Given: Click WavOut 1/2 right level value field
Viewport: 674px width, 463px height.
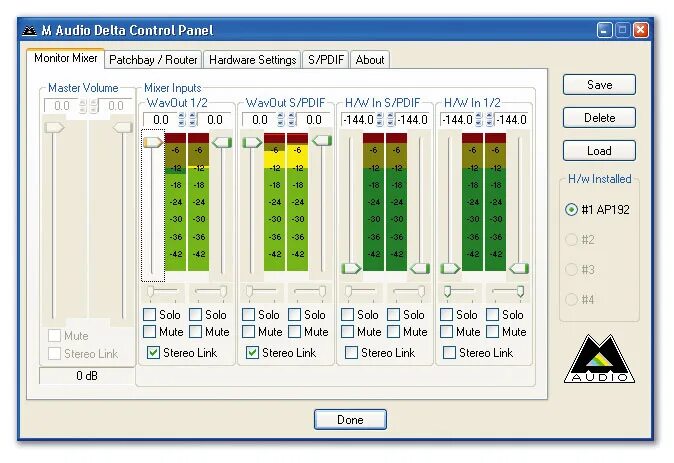Looking at the screenshot, I should point(214,120).
